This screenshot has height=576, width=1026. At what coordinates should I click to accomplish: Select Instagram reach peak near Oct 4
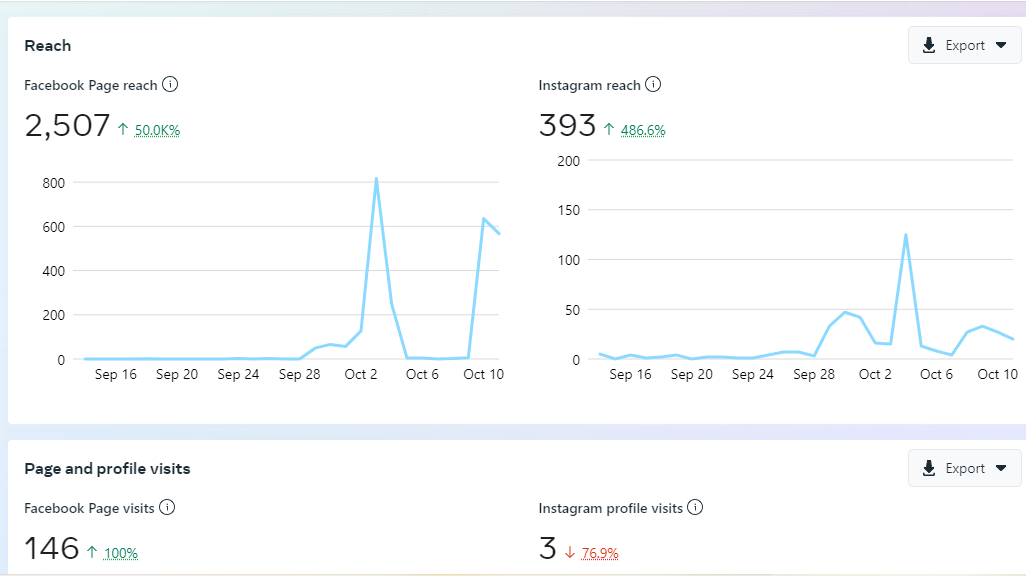[x=906, y=234]
